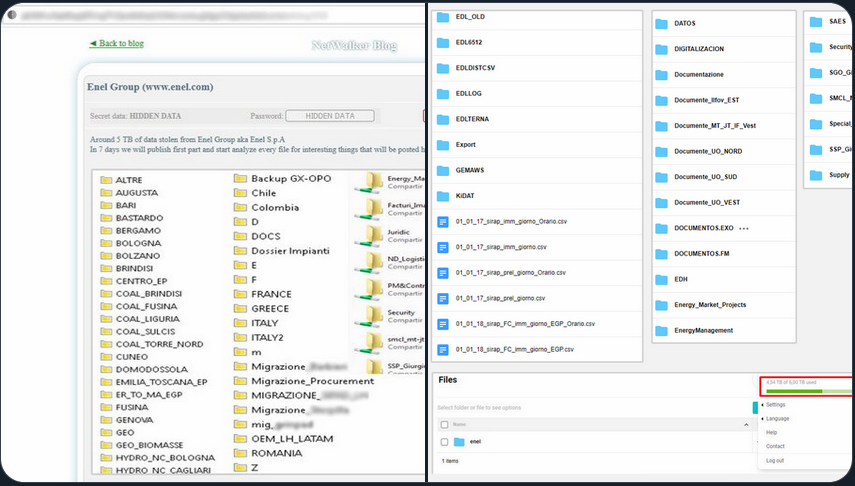Open the KIDAT folder icon
Viewport: 855px width, 486px height.
click(443, 196)
